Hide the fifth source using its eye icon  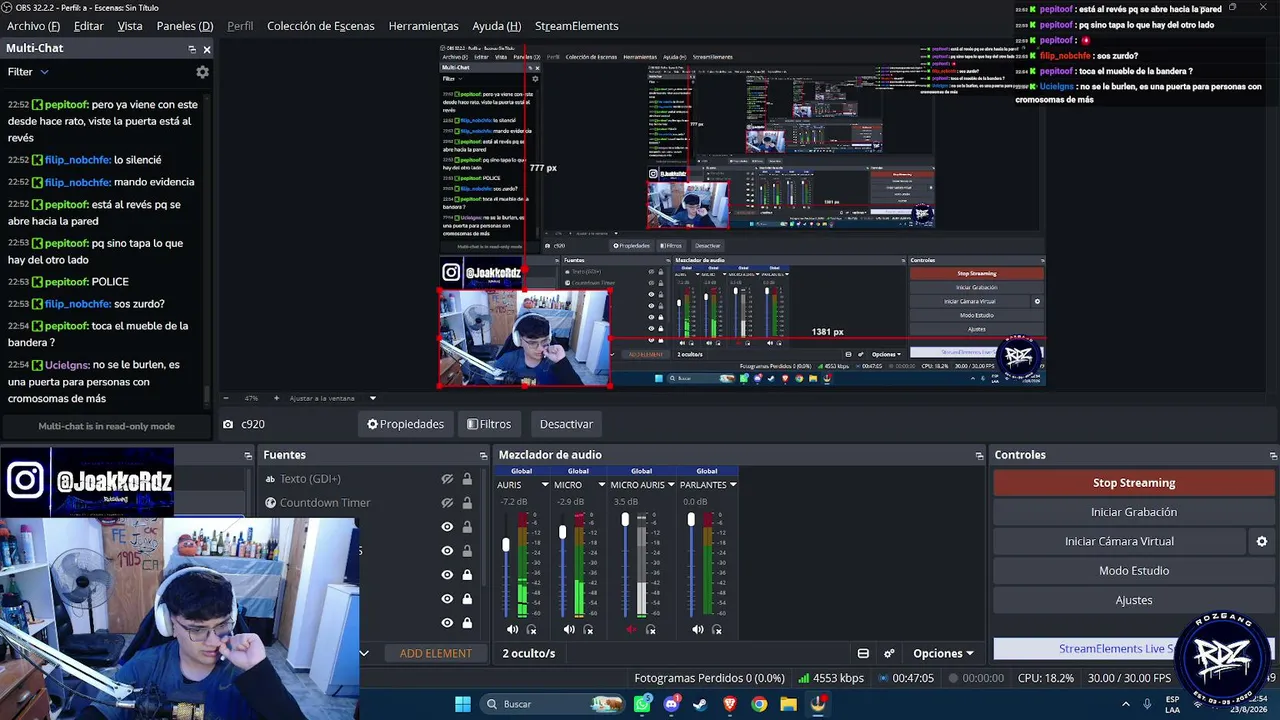pyautogui.click(x=447, y=575)
